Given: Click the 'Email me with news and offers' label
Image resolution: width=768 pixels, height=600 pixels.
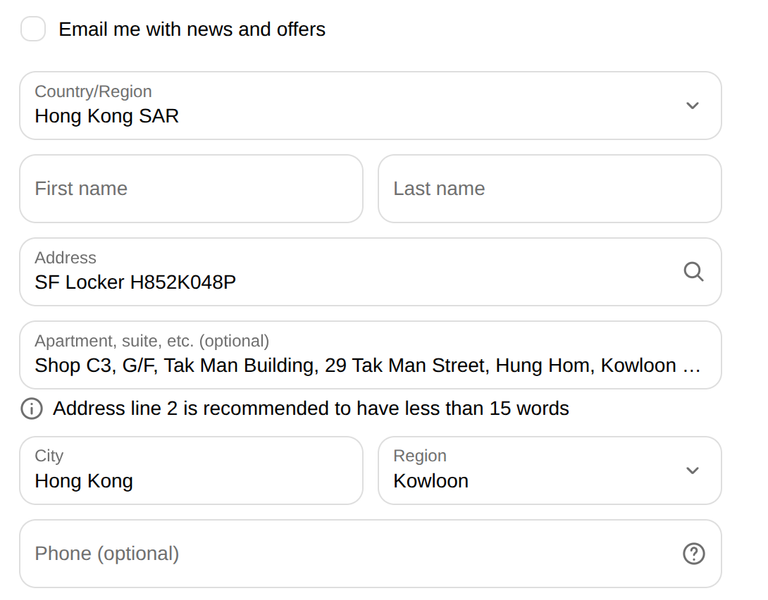Looking at the screenshot, I should tap(192, 29).
